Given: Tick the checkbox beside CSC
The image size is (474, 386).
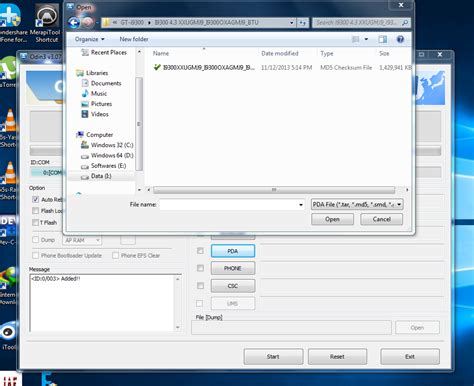Looking at the screenshot, I should point(200,286).
